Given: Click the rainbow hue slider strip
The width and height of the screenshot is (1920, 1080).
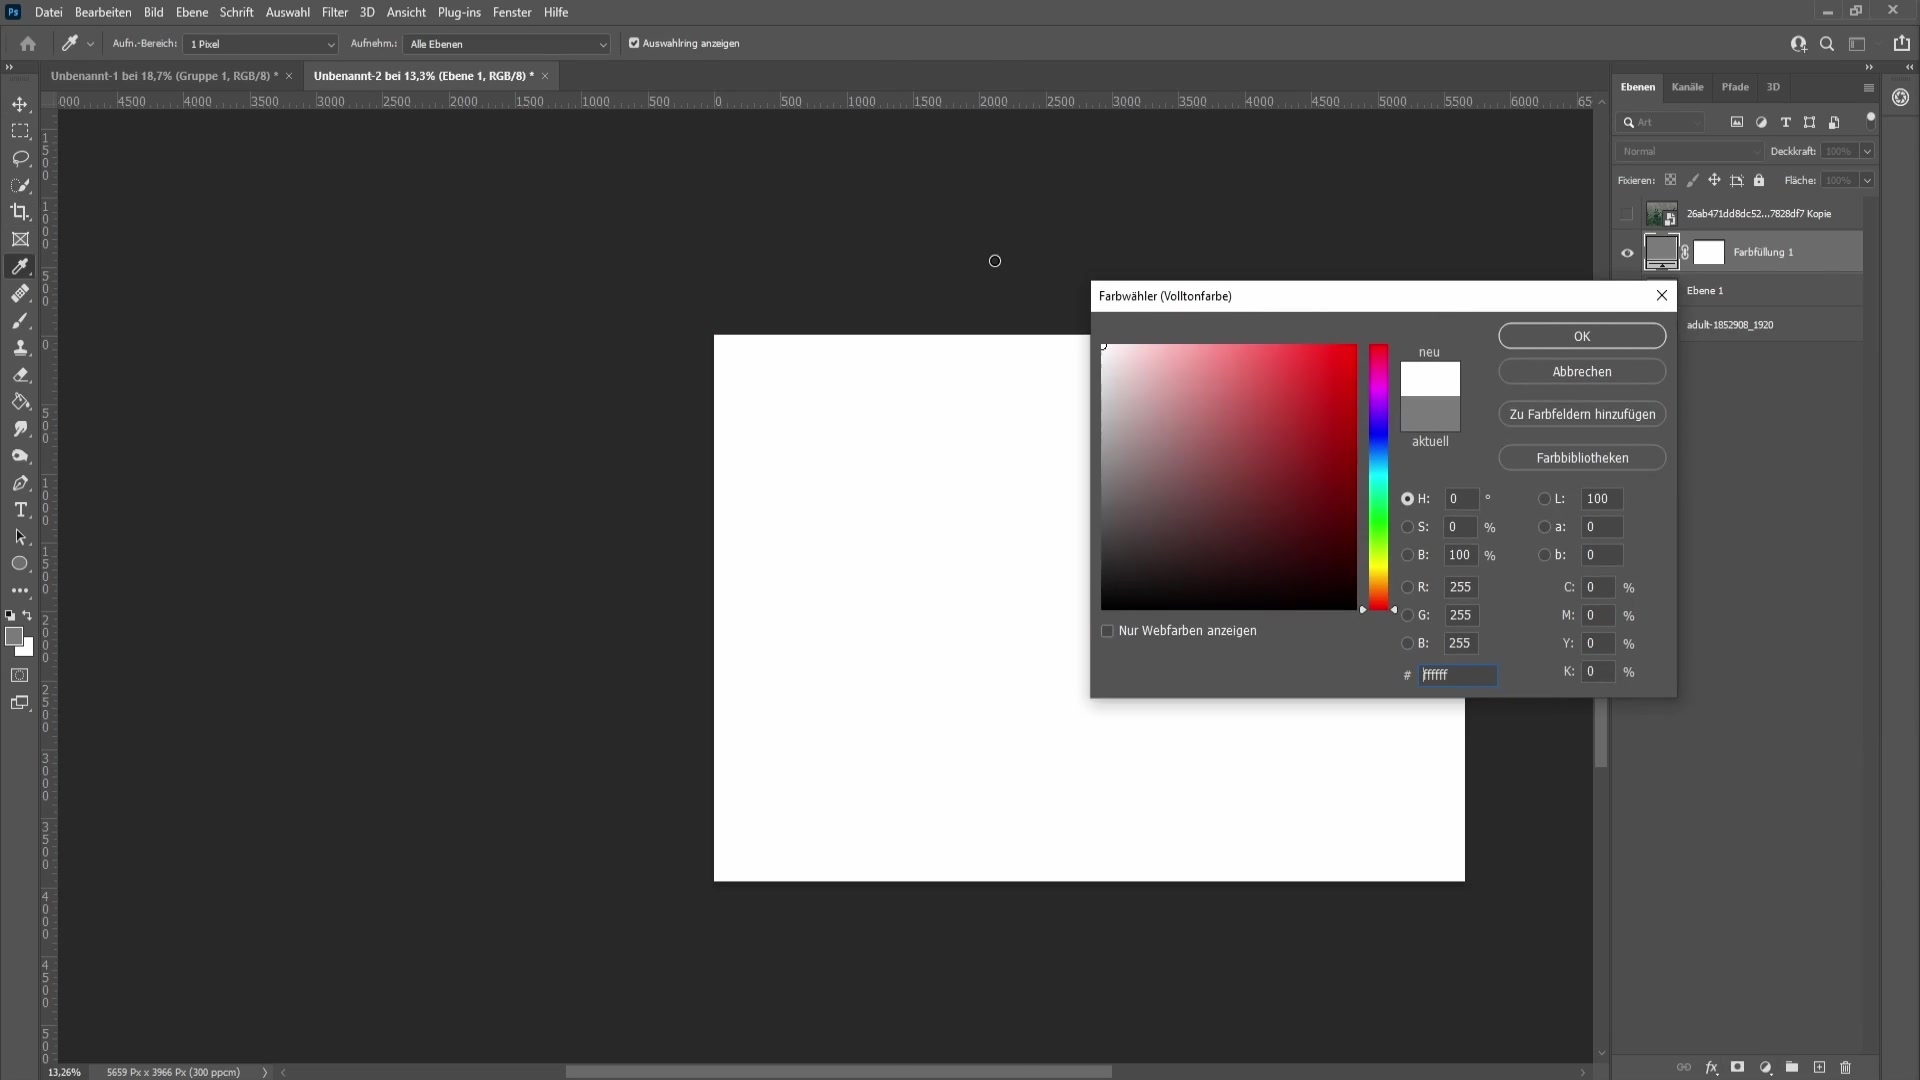Looking at the screenshot, I should pyautogui.click(x=1378, y=477).
